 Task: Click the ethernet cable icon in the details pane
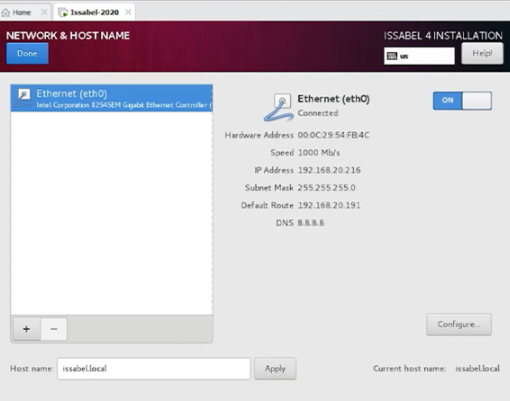point(279,107)
